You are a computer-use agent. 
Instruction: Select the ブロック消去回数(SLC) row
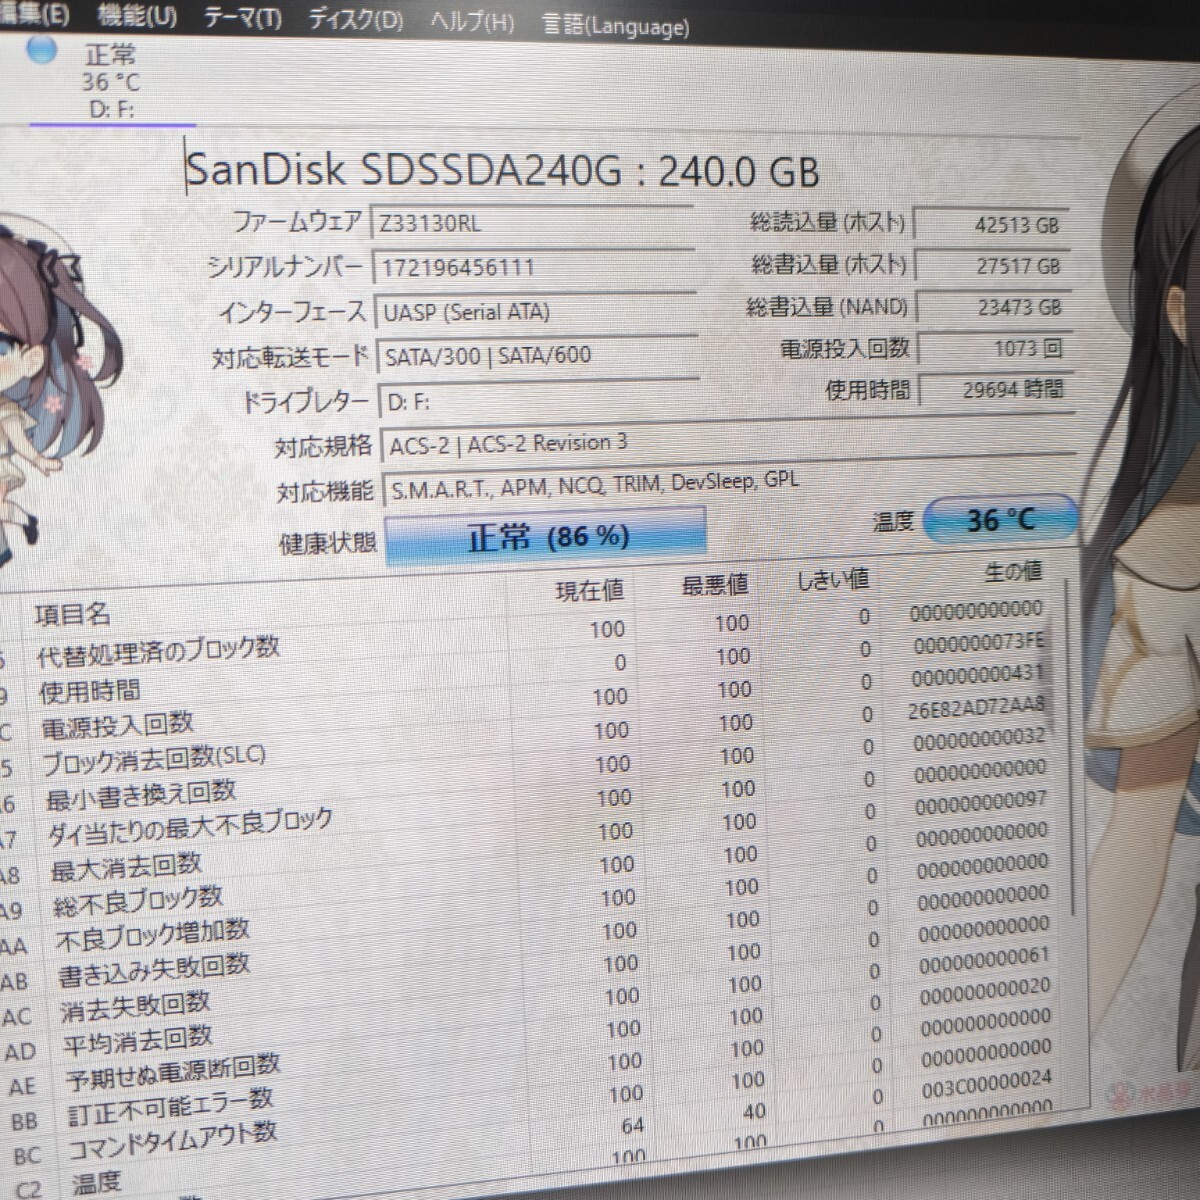[530, 734]
